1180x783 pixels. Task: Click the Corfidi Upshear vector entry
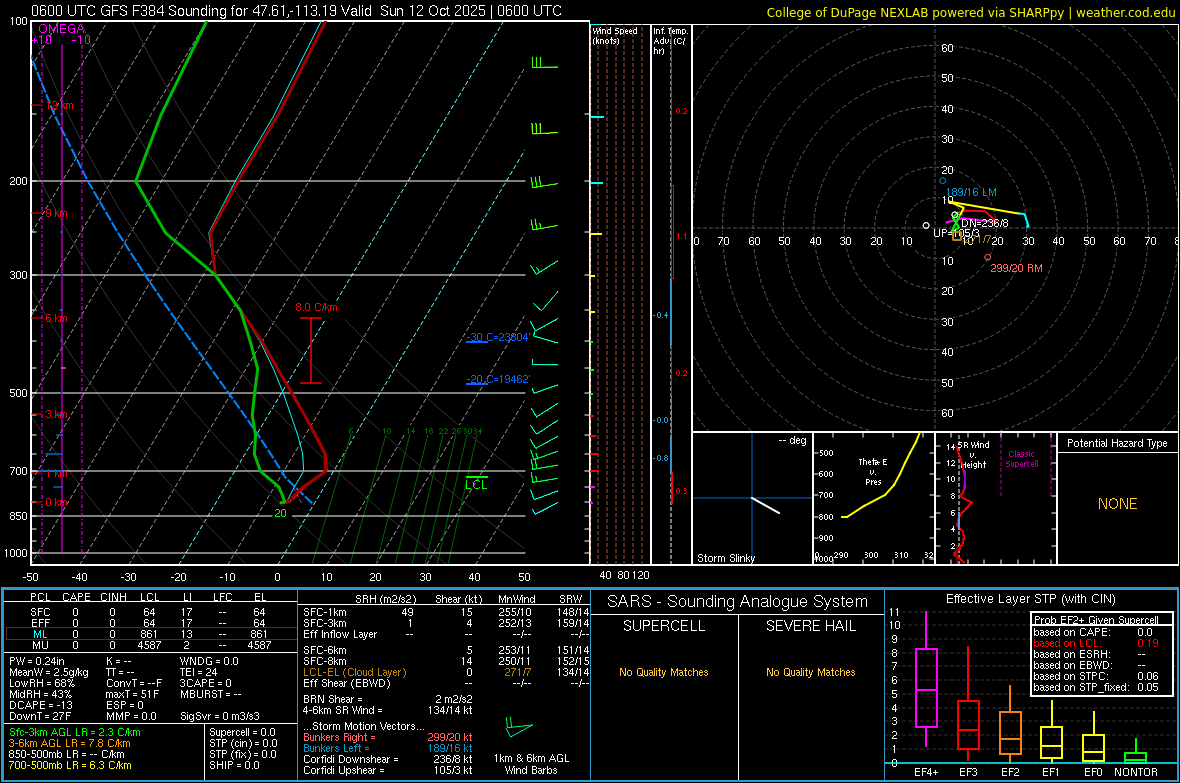[x=388, y=770]
